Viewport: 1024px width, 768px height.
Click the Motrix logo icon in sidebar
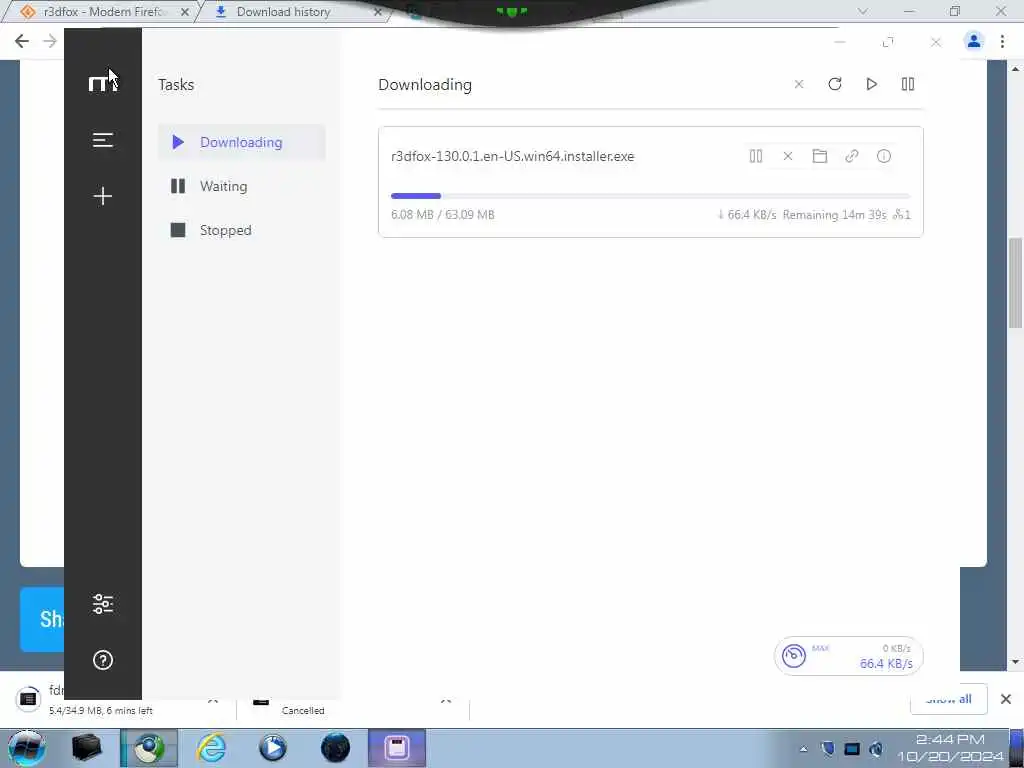(103, 84)
